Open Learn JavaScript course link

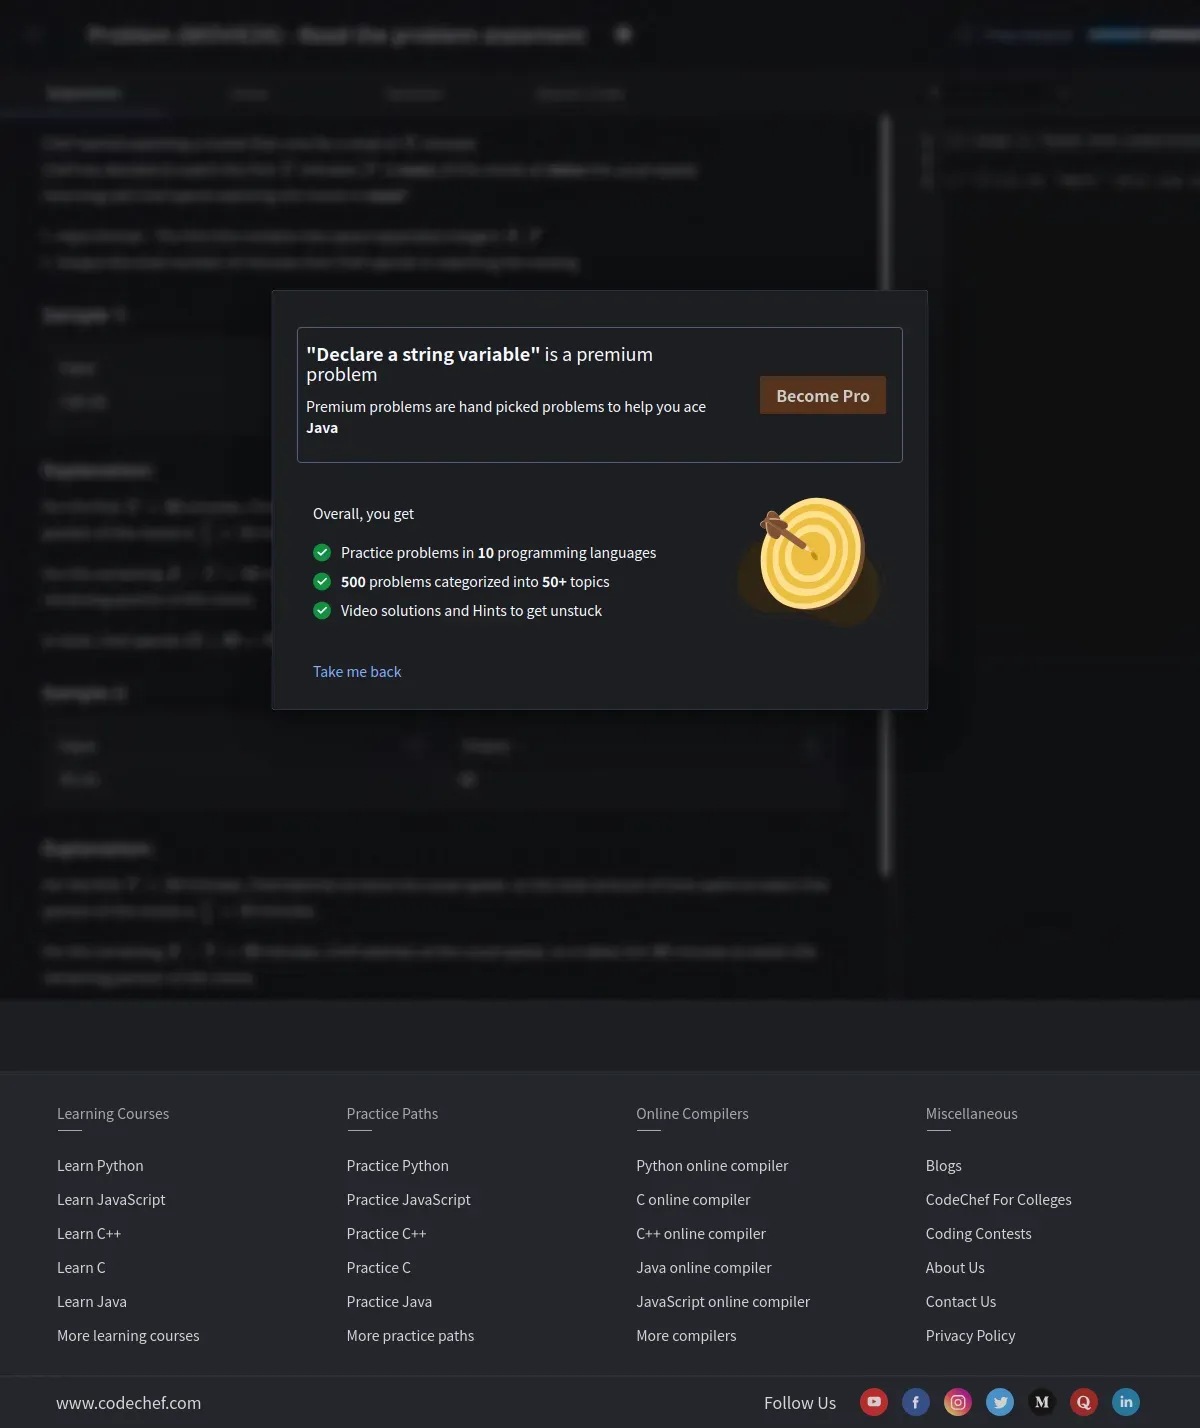tap(111, 1199)
